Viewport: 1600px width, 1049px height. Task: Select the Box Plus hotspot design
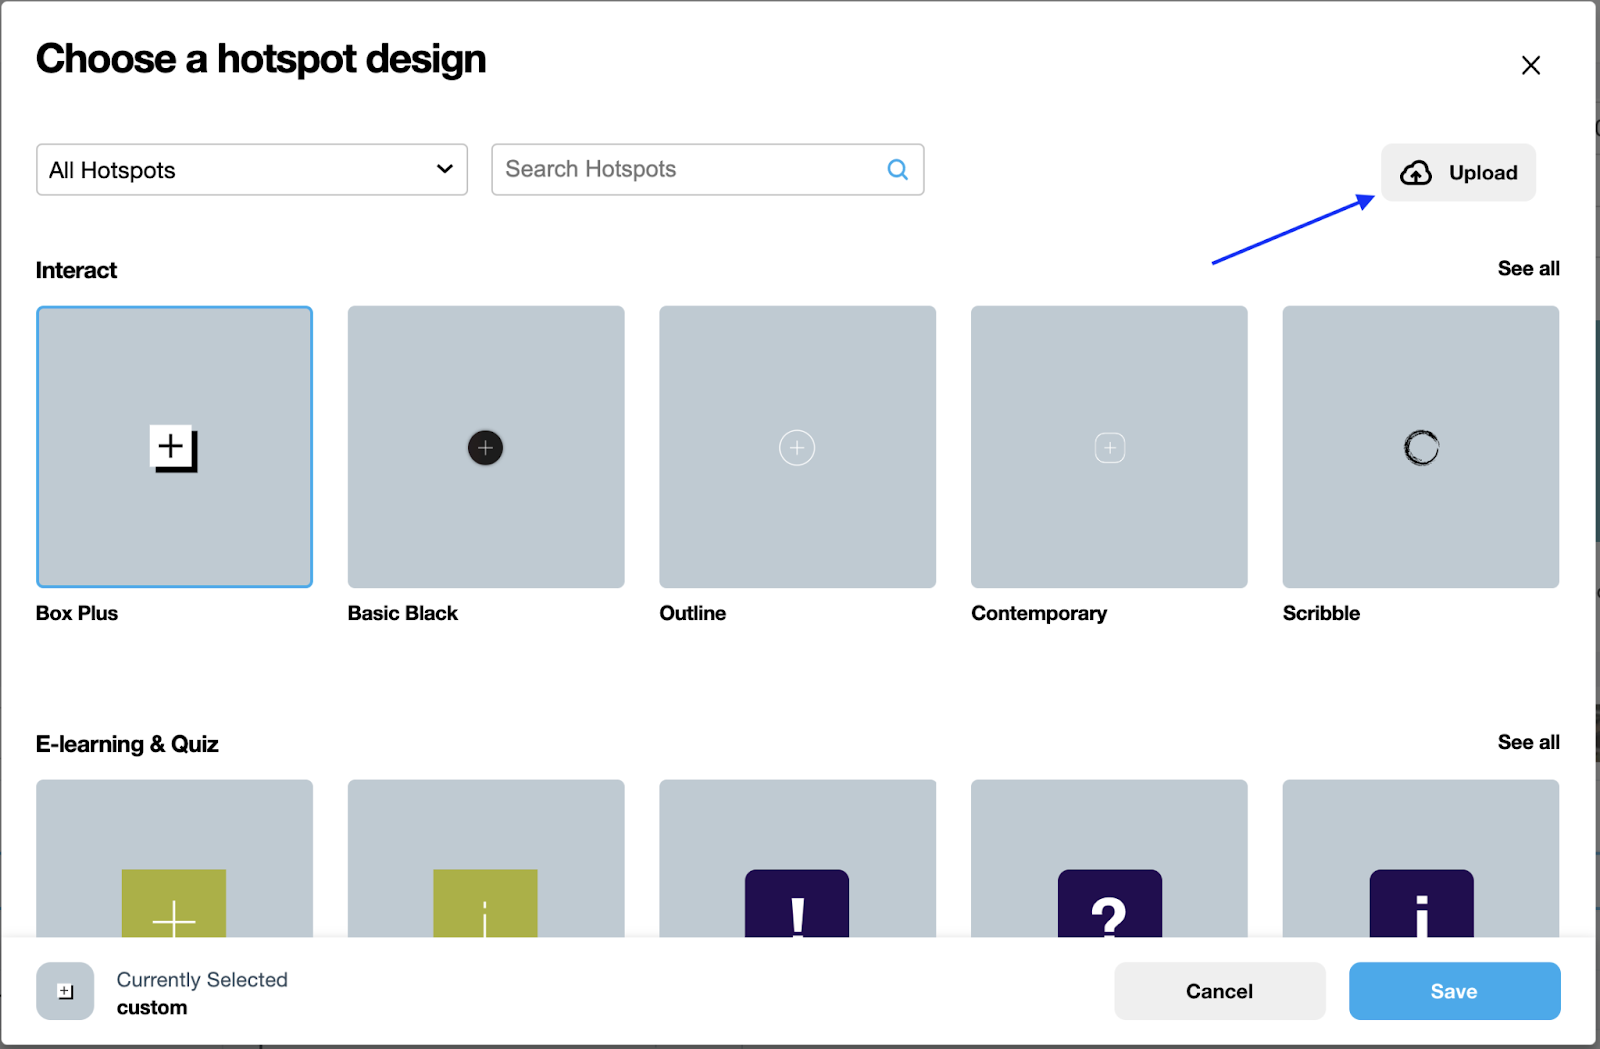click(x=174, y=447)
